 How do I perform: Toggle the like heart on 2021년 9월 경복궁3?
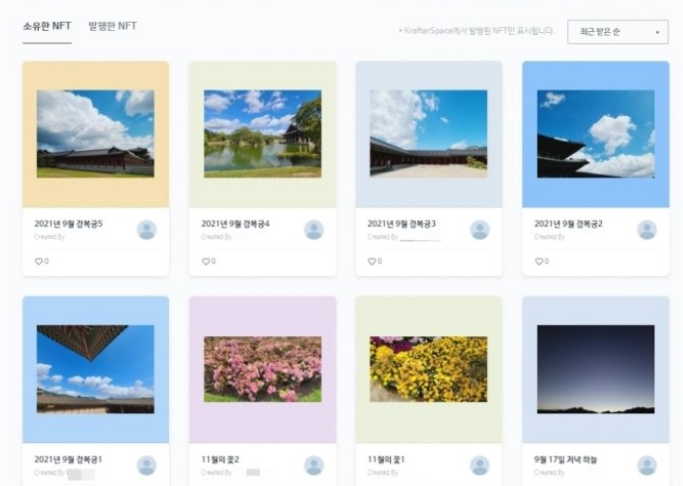point(372,261)
